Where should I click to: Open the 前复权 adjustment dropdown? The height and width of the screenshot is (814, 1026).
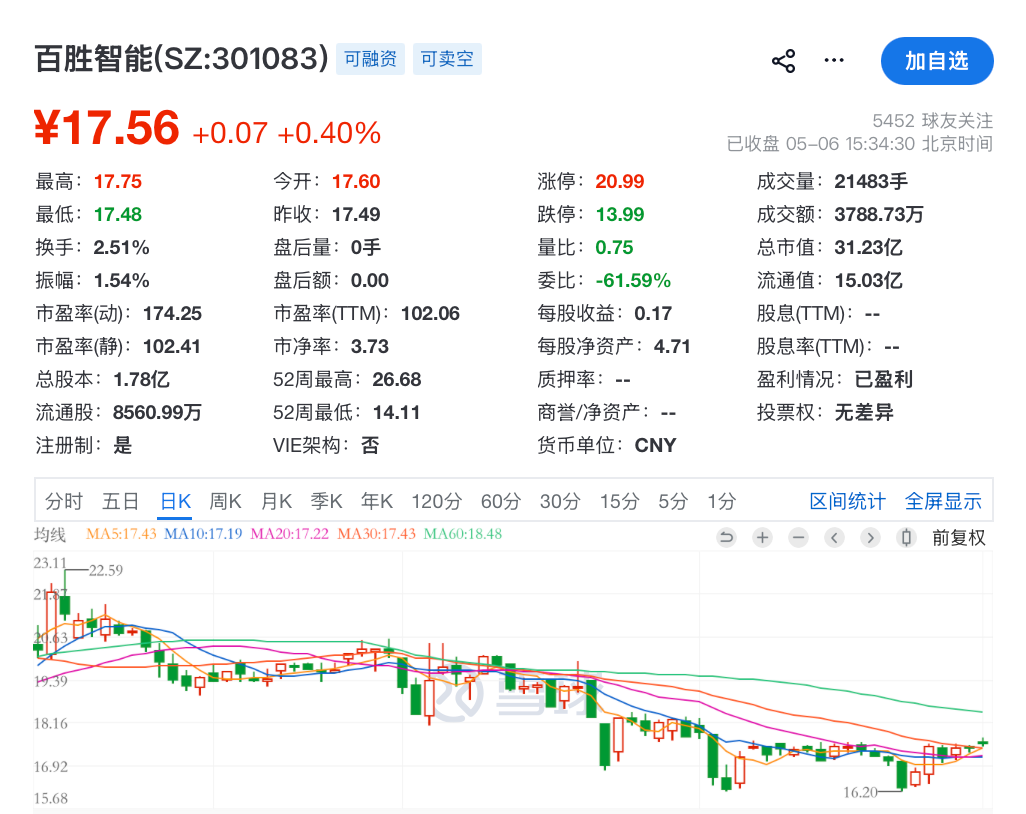coord(959,538)
